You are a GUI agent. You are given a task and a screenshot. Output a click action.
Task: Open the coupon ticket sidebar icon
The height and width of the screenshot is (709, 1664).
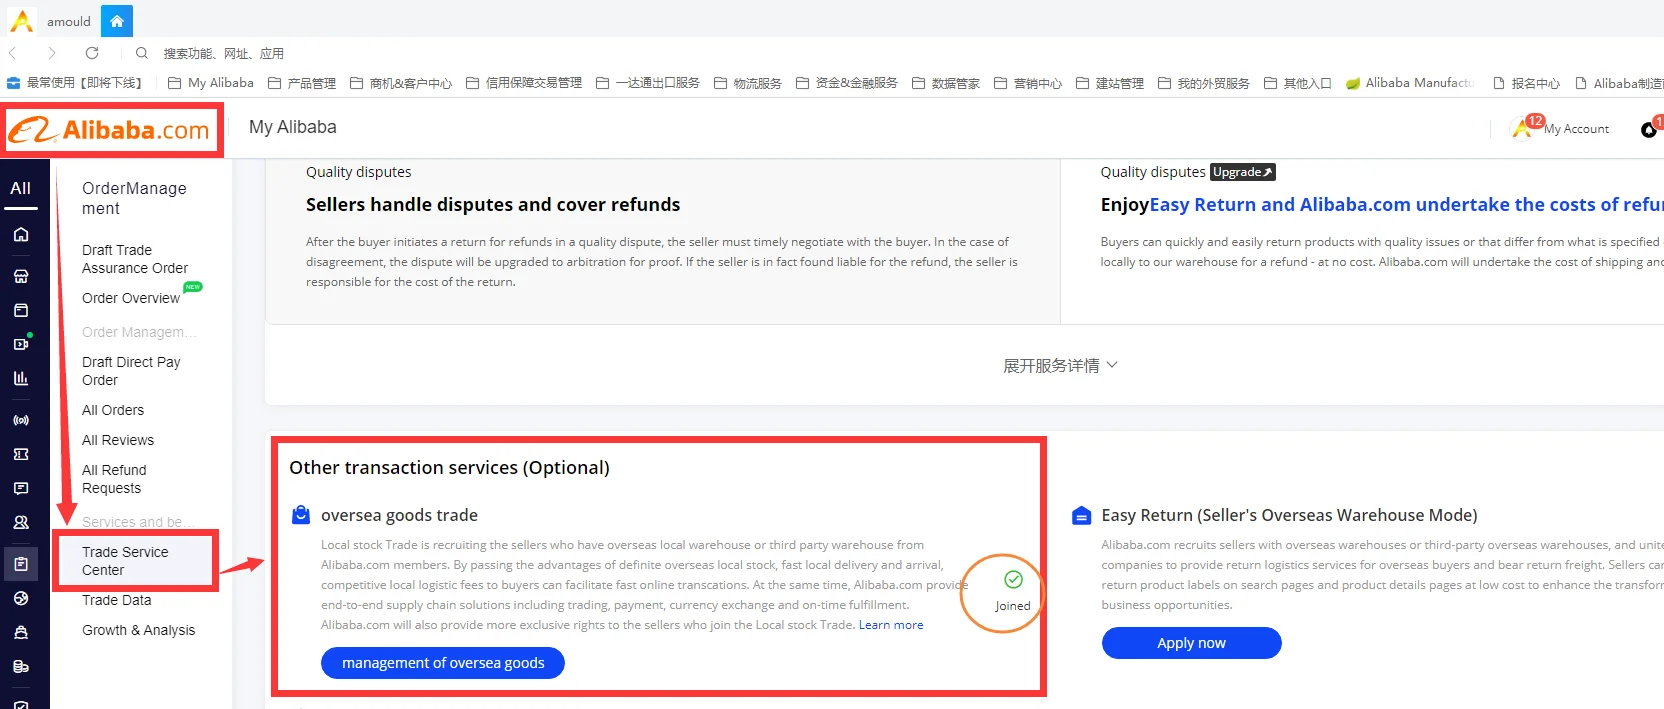click(x=21, y=454)
